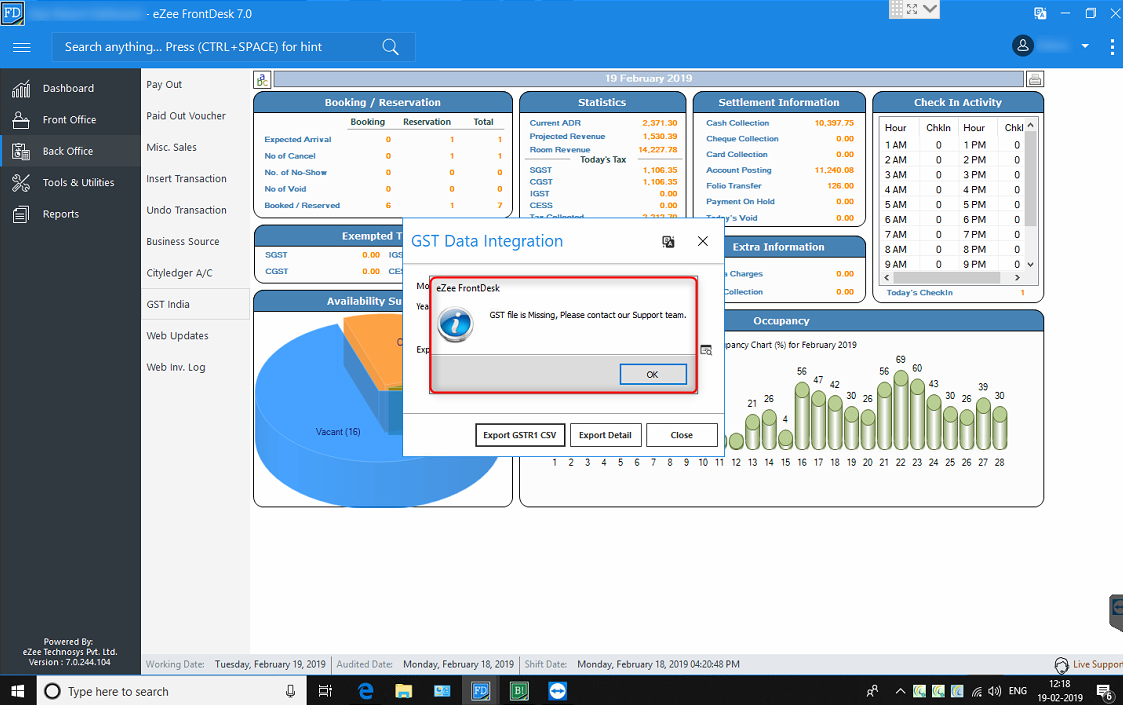
Task: Click the translate icon in title bar
Action: (1040, 13)
